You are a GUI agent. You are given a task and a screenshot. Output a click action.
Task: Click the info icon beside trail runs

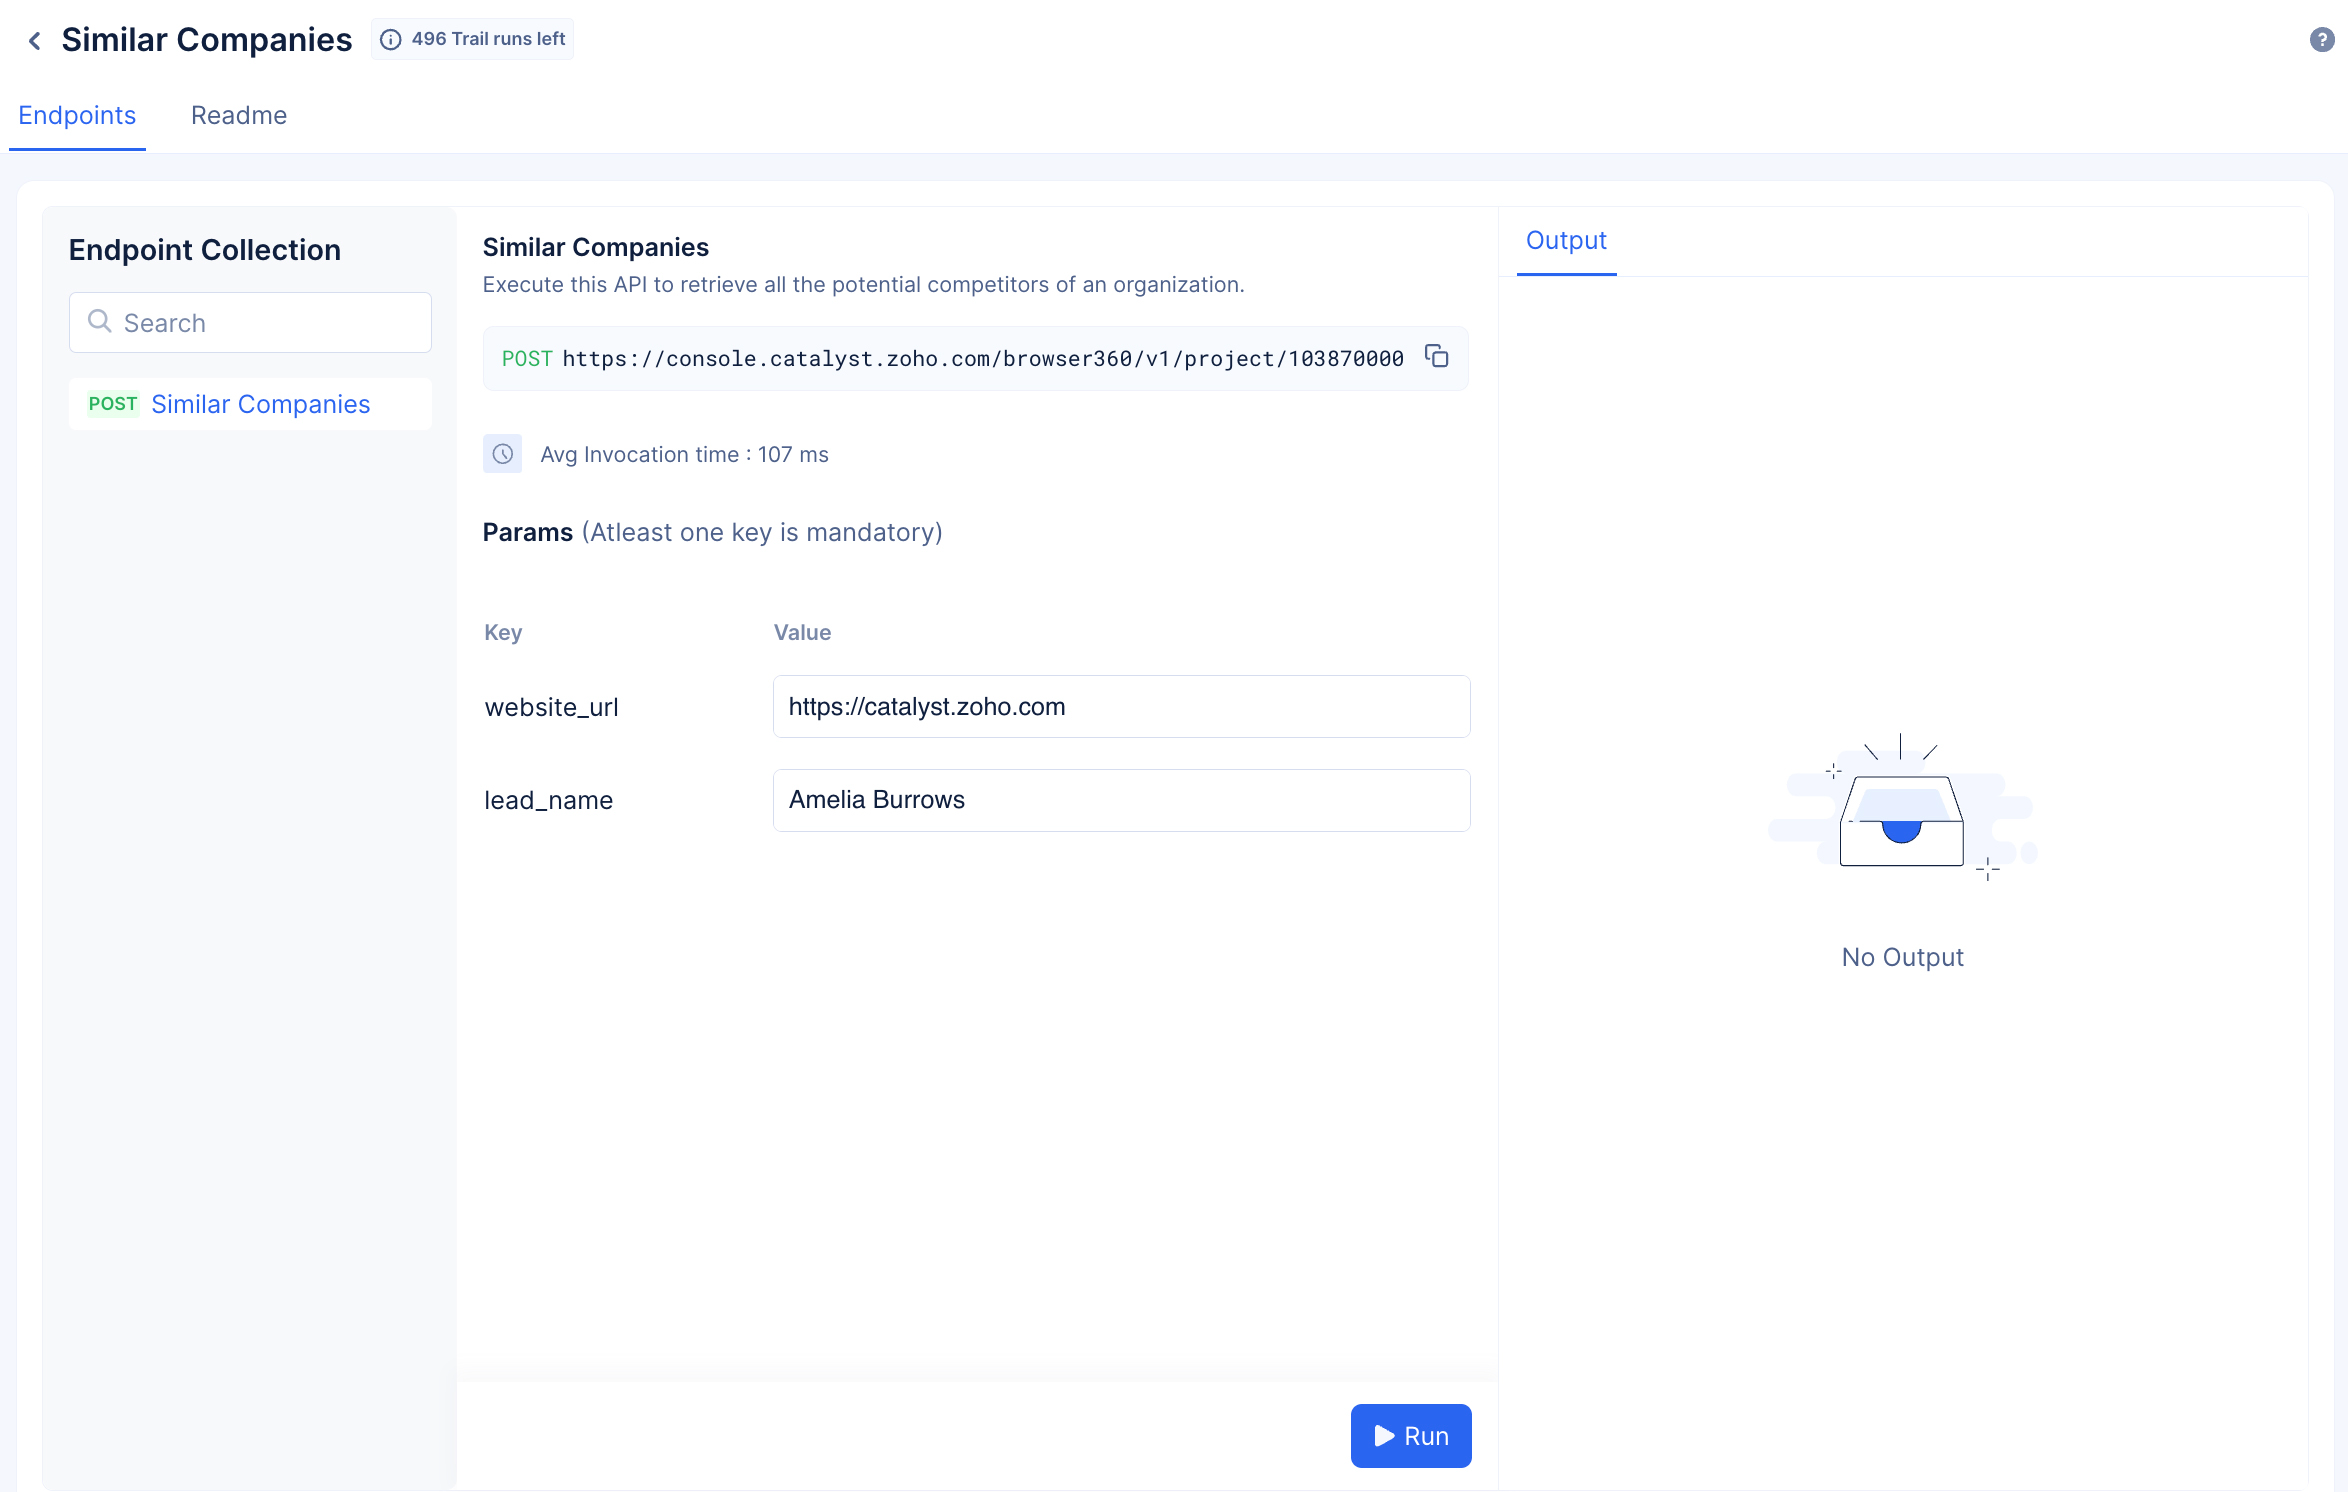[x=391, y=40]
